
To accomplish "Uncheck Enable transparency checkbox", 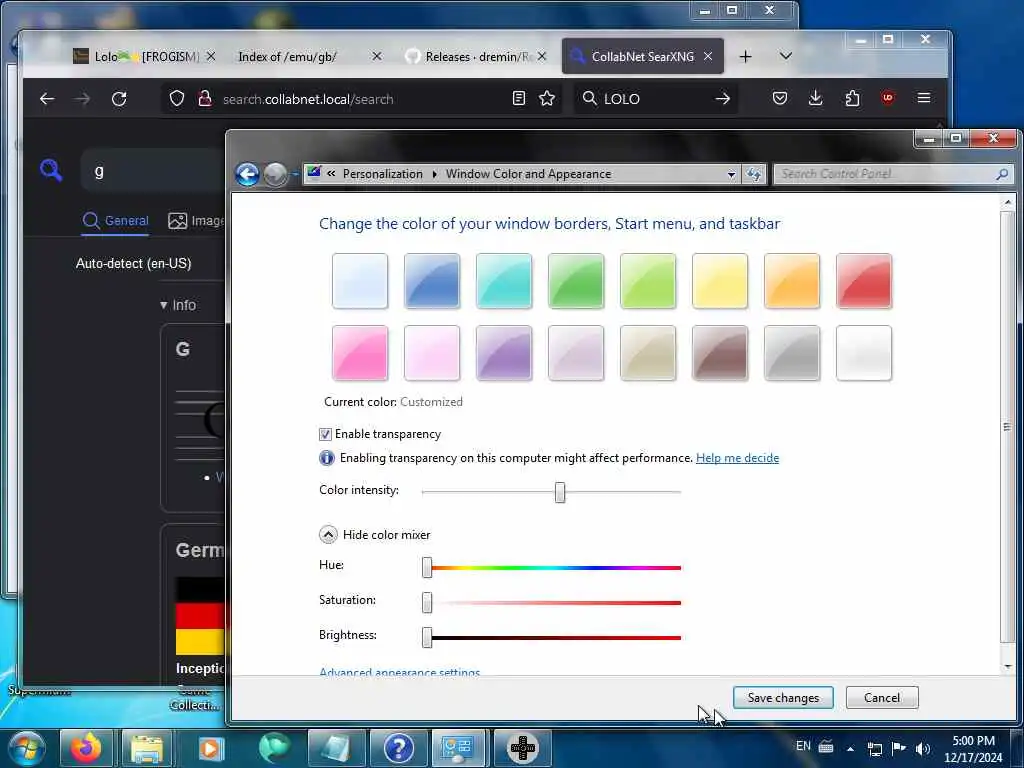I will 325,434.
